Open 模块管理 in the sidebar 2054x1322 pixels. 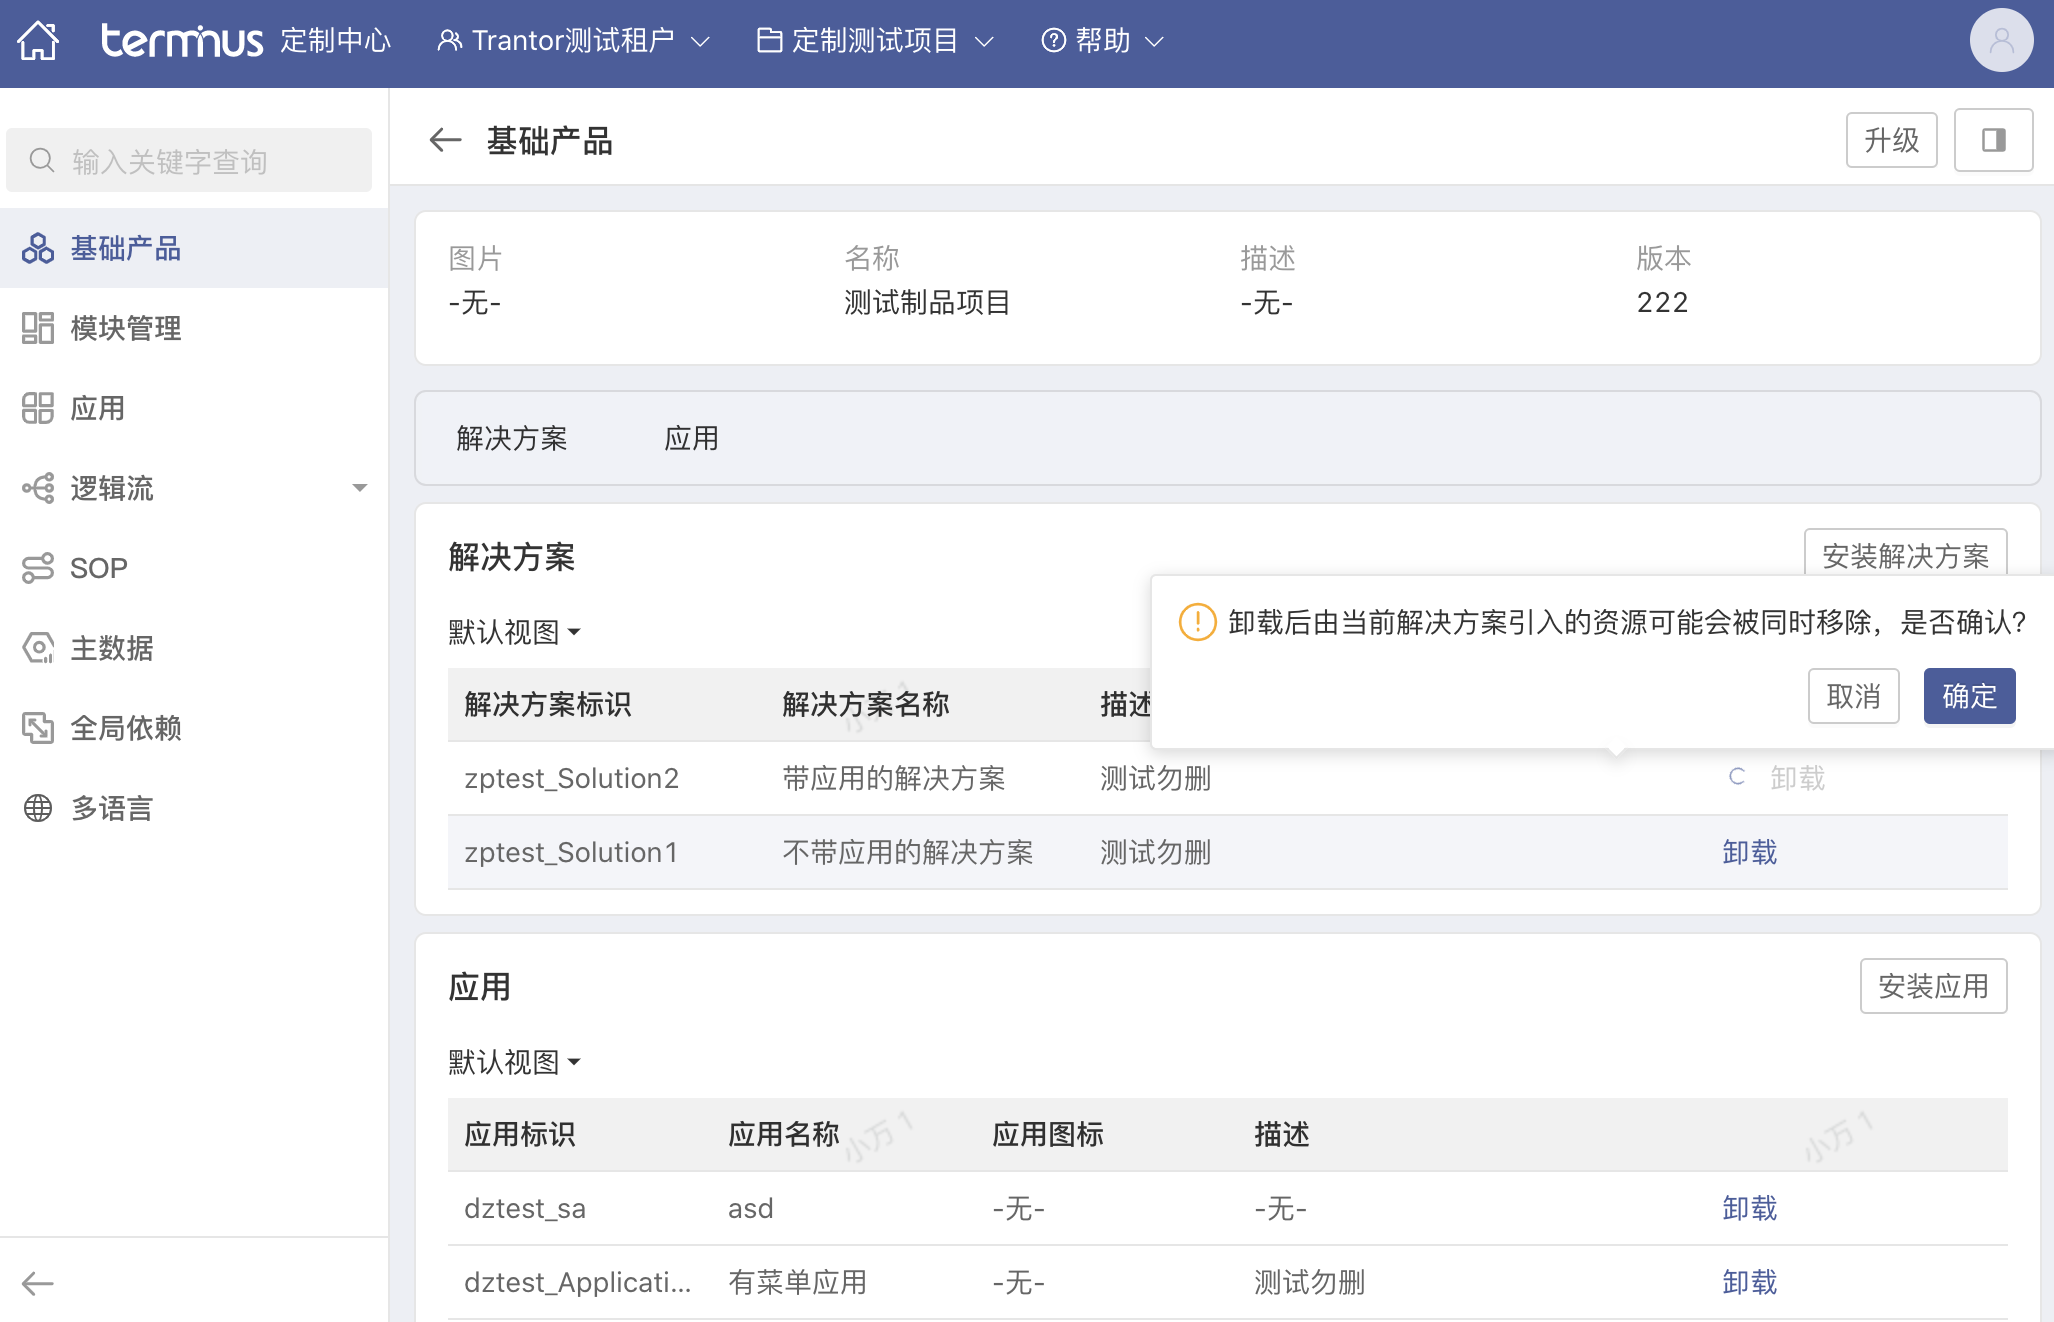coord(194,328)
